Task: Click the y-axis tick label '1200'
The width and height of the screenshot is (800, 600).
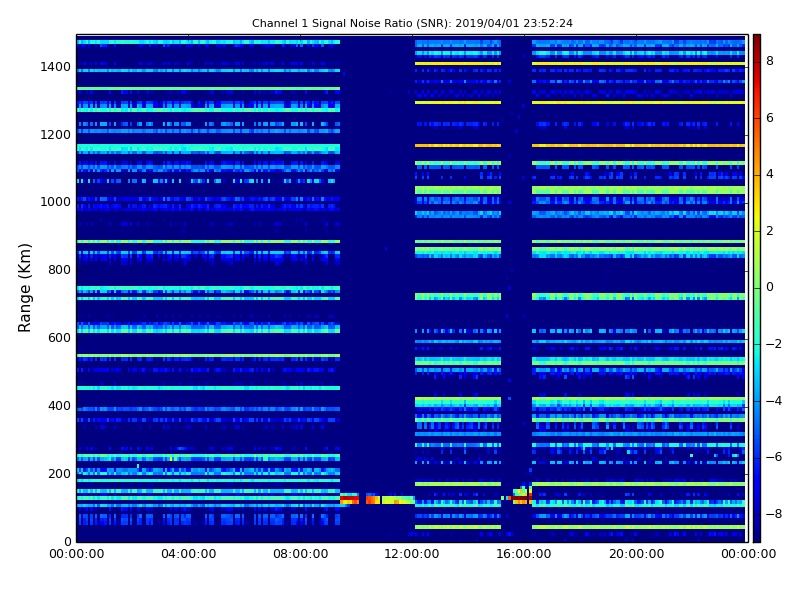Action: 56,135
